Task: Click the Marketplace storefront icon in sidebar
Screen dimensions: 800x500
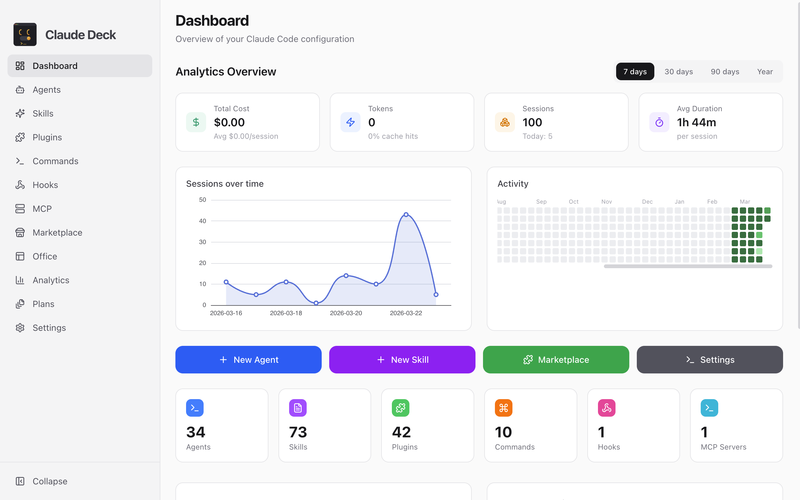Action: 20,233
